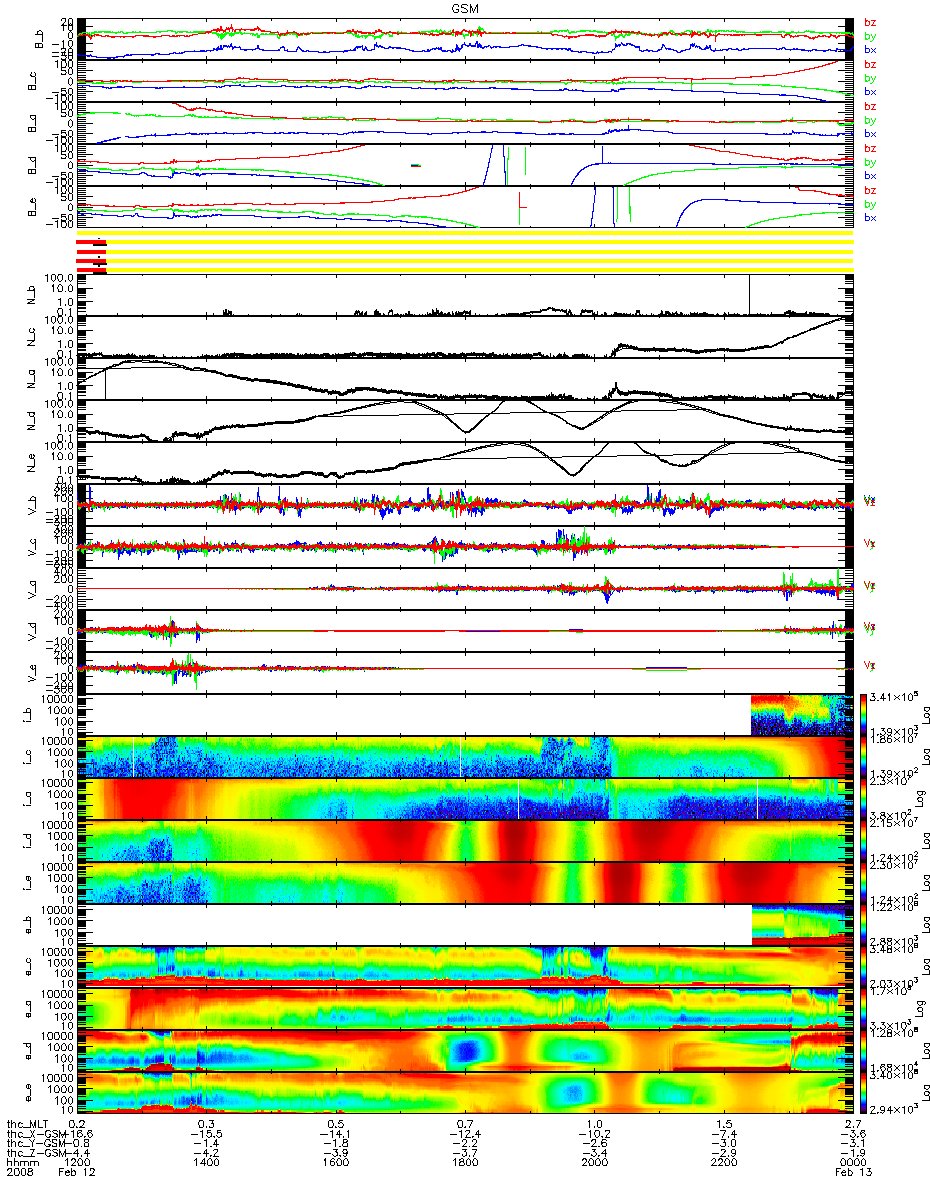This screenshot has width=930, height=1200.
Task: Click the green by legend of B_a panel
Action: pyautogui.click(x=870, y=120)
